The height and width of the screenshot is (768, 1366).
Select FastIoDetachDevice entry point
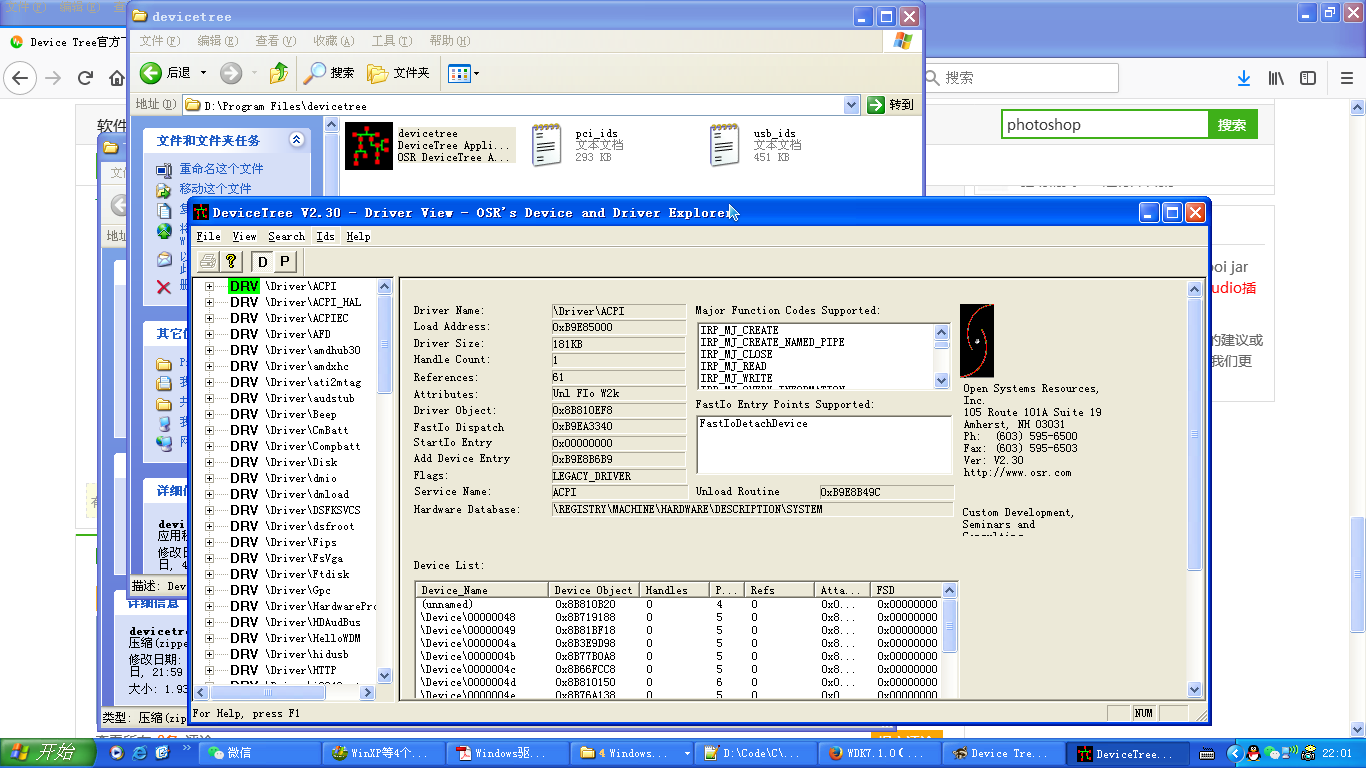point(753,423)
